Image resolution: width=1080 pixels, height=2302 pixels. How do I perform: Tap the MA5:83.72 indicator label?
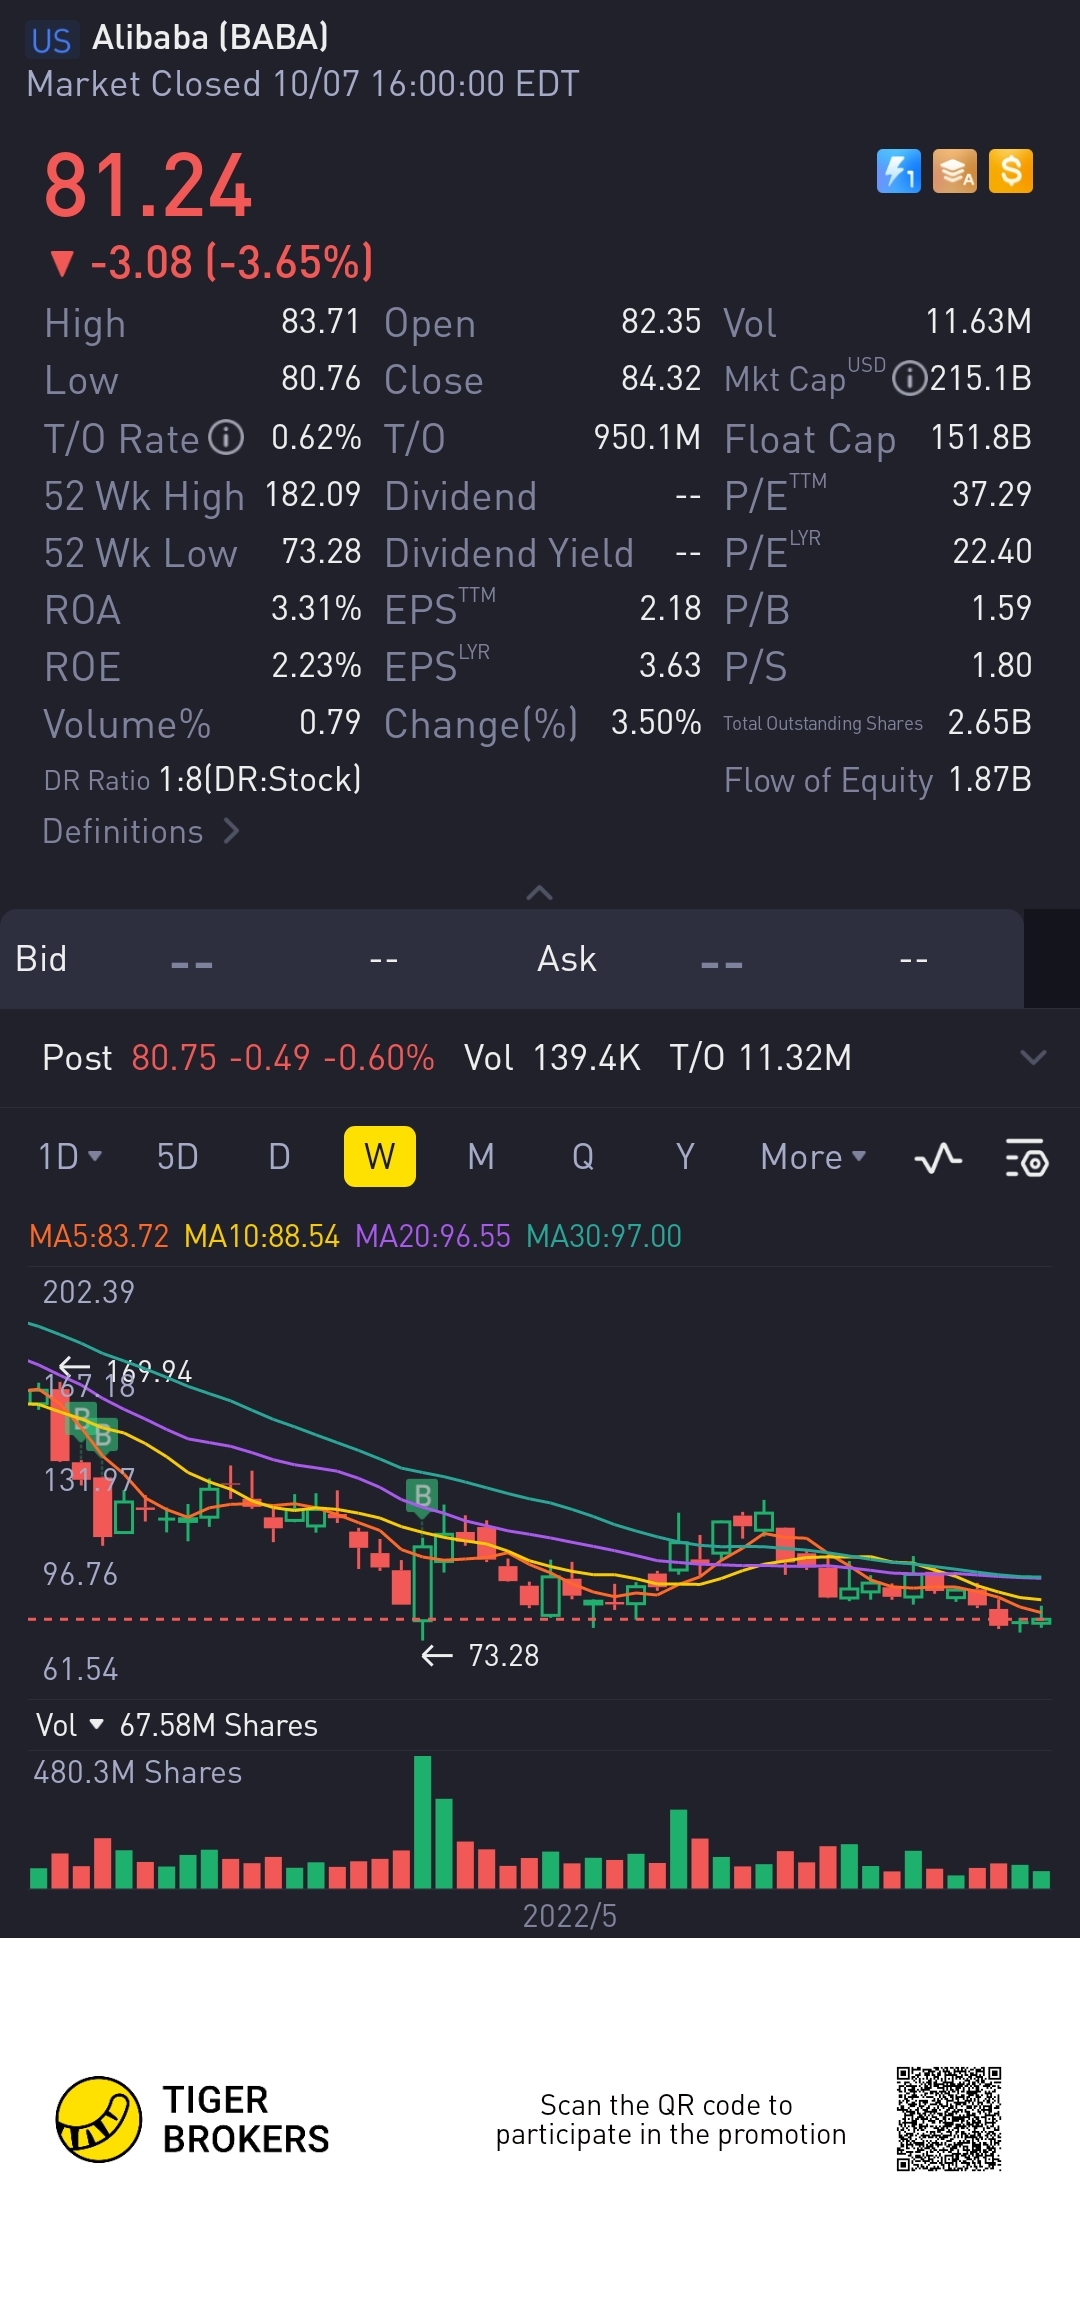pos(99,1236)
